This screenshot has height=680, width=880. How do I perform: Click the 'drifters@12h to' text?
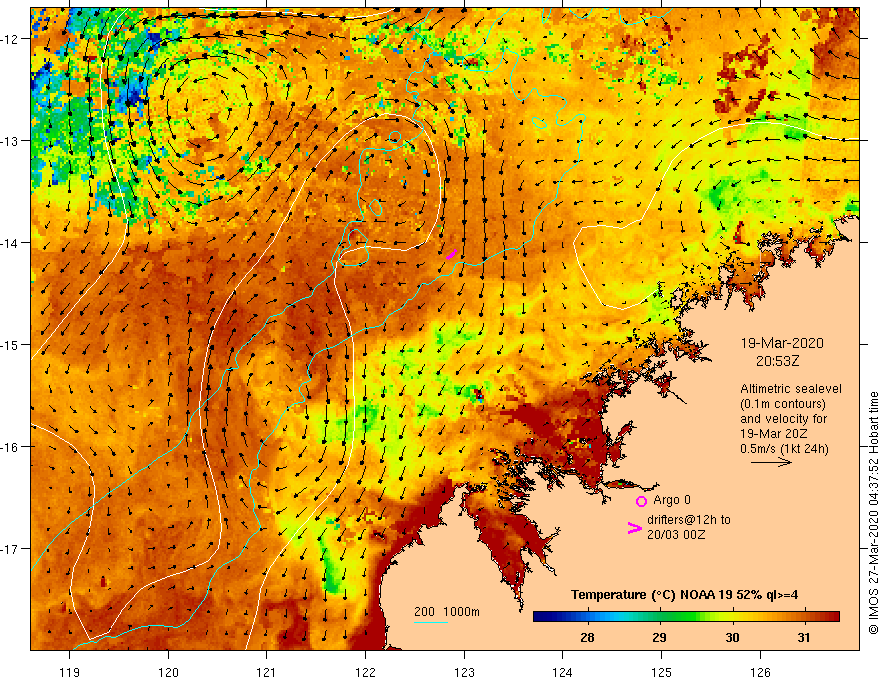(x=689, y=520)
